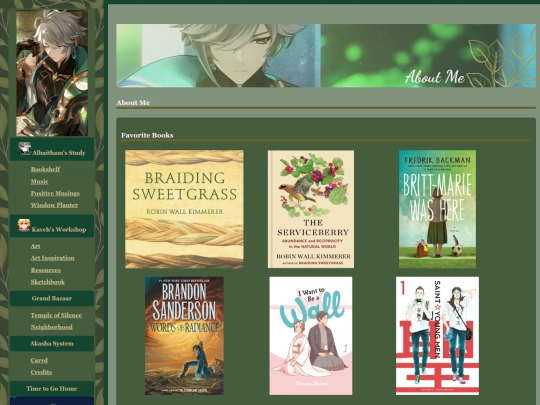Open Alhaitham's Study section header
This screenshot has height=405, width=540.
(x=52, y=149)
